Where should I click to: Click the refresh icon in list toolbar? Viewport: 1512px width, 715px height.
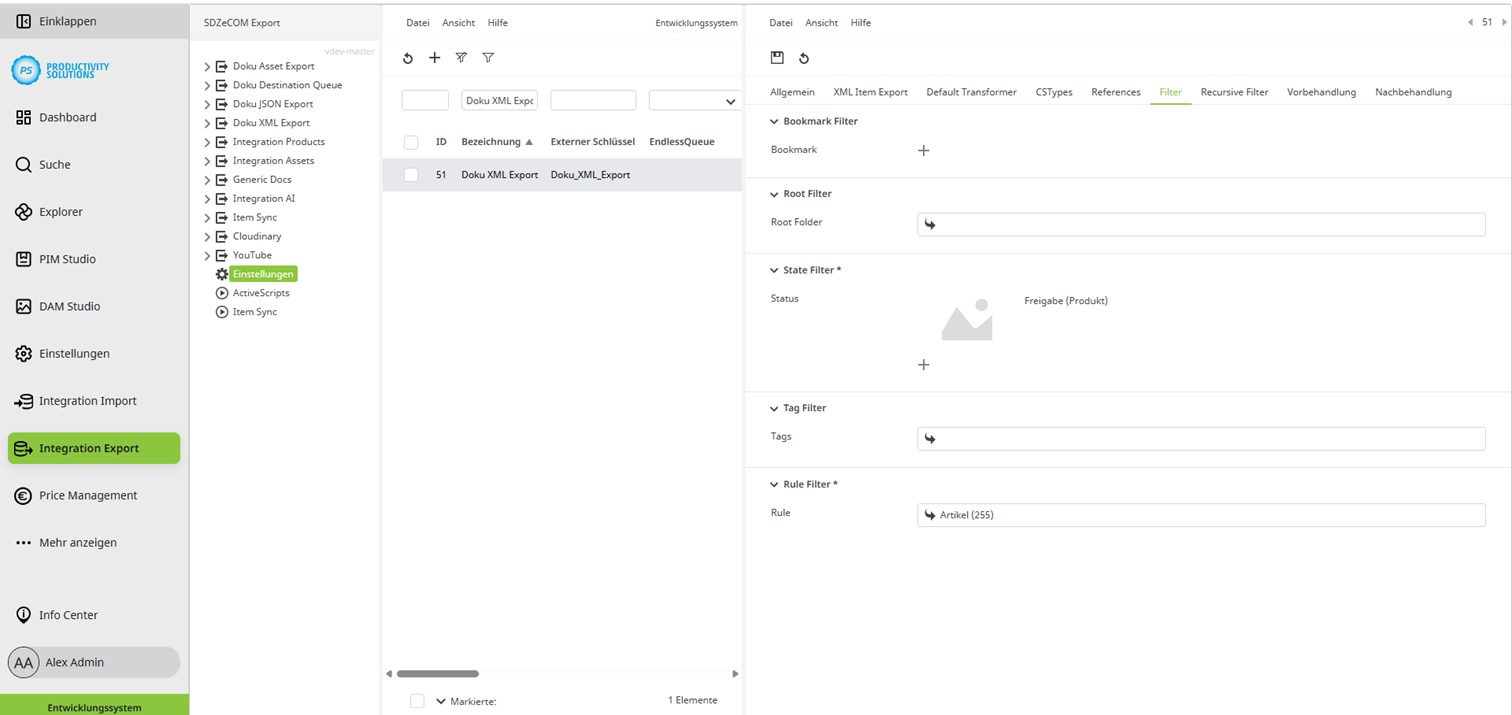pos(408,58)
